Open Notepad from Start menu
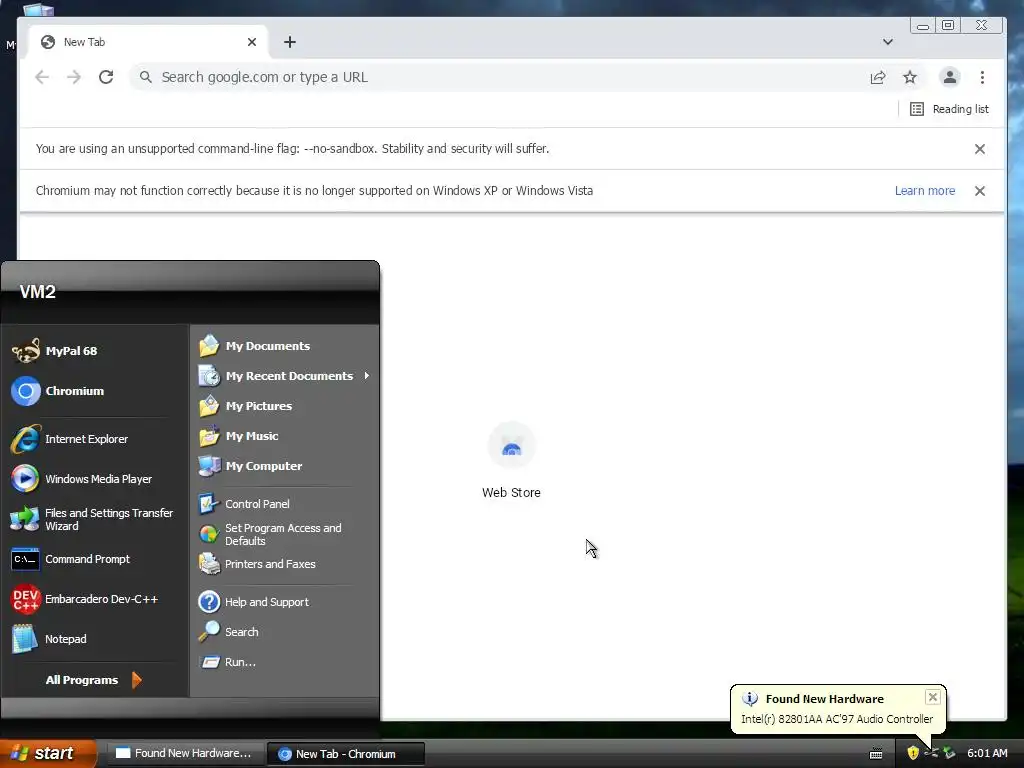Image resolution: width=1024 pixels, height=768 pixels. [95, 639]
